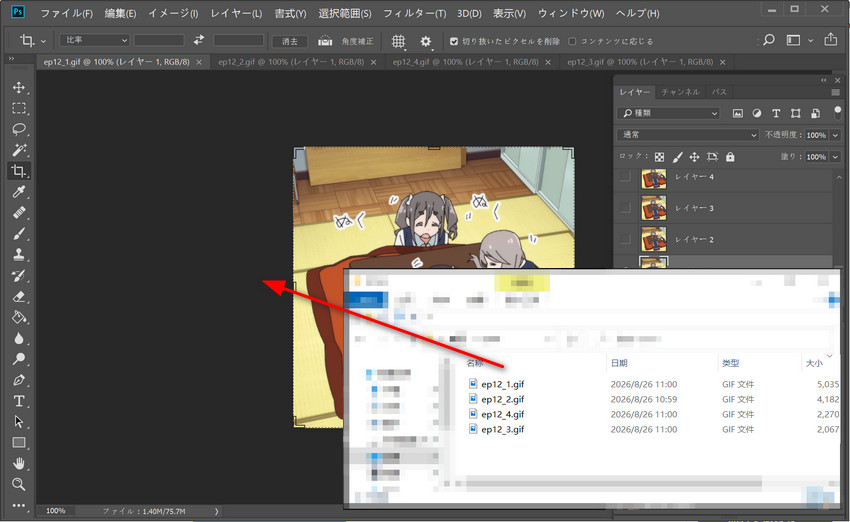850x522 pixels.
Task: Select the Rectangle shape tool
Action: click(x=19, y=443)
